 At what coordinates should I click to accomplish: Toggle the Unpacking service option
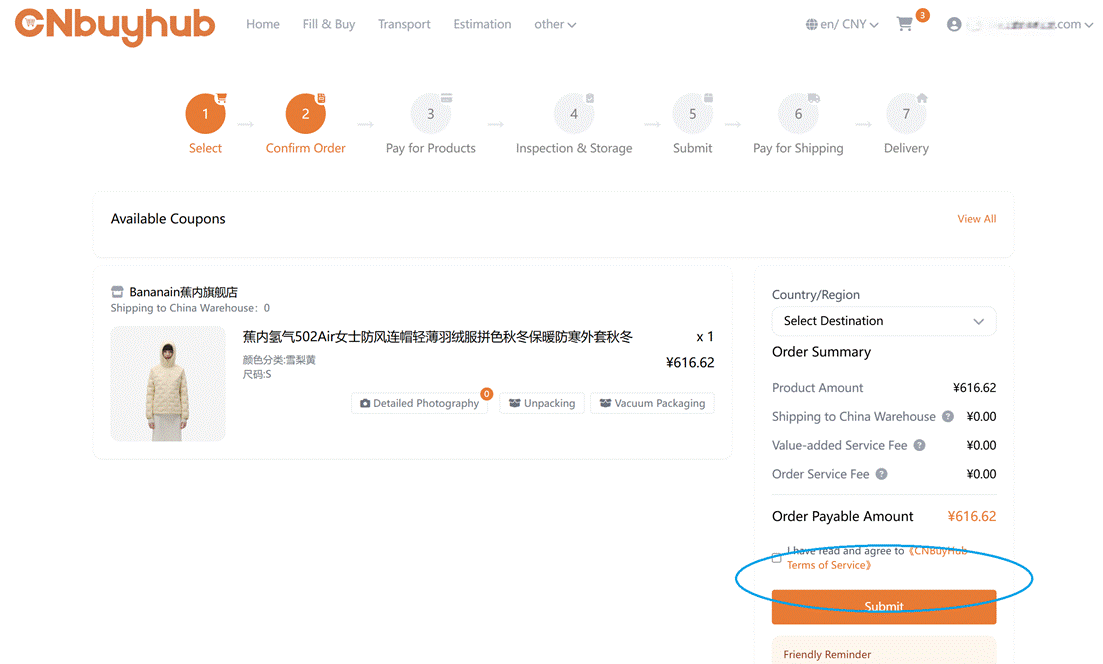(x=542, y=403)
